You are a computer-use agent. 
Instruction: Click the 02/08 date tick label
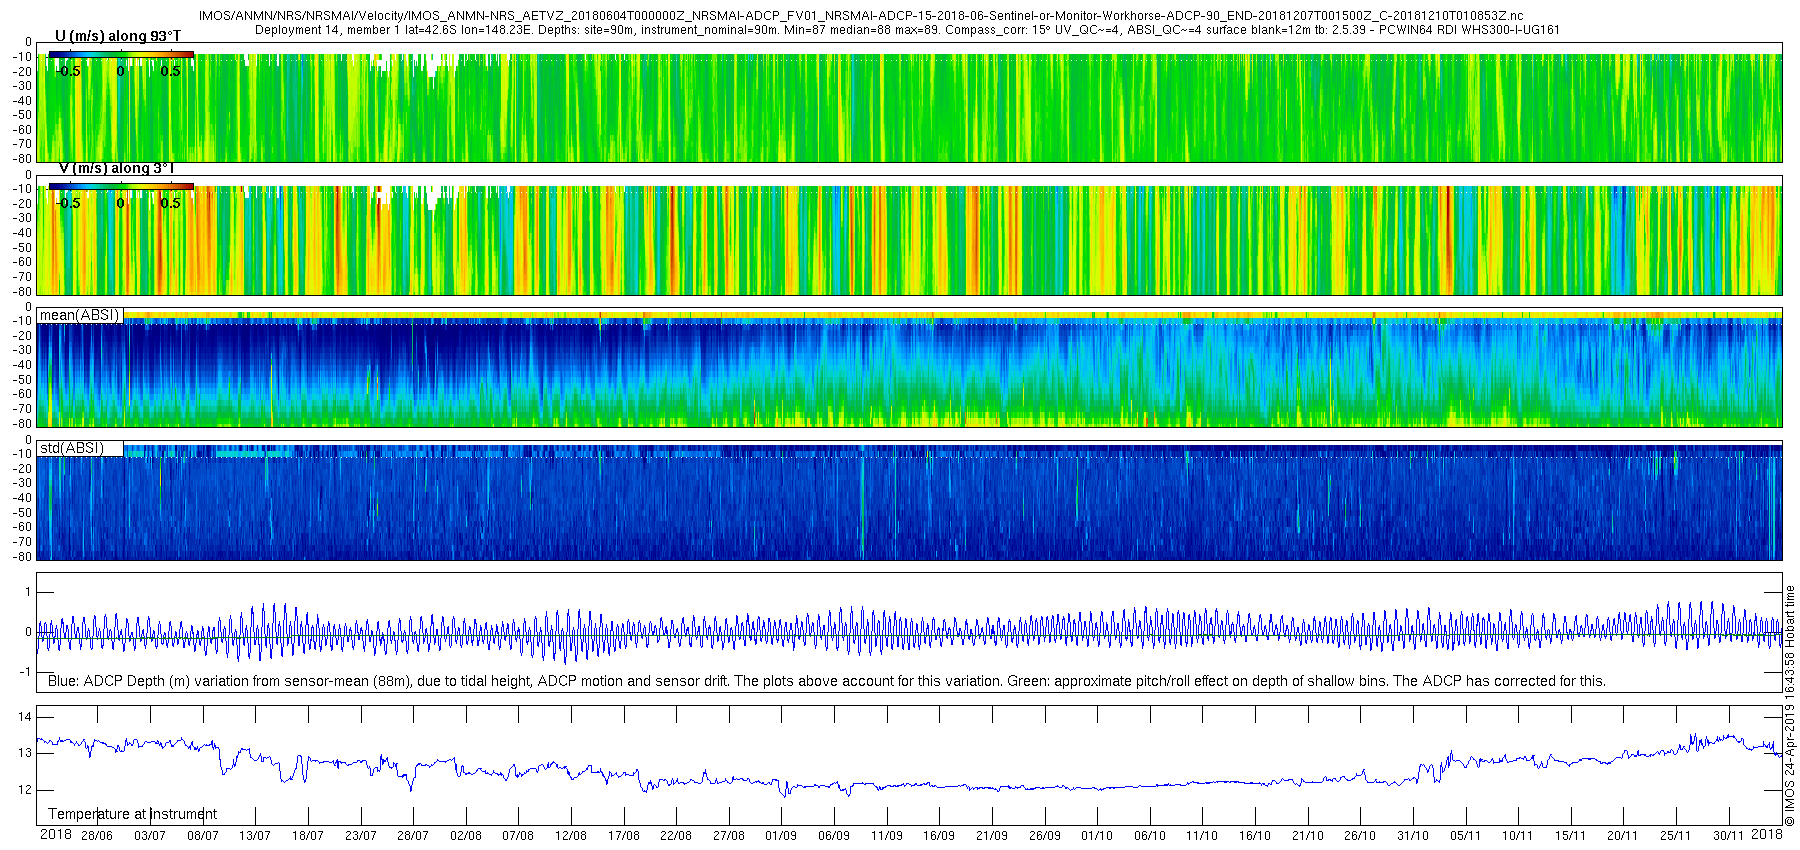465,836
